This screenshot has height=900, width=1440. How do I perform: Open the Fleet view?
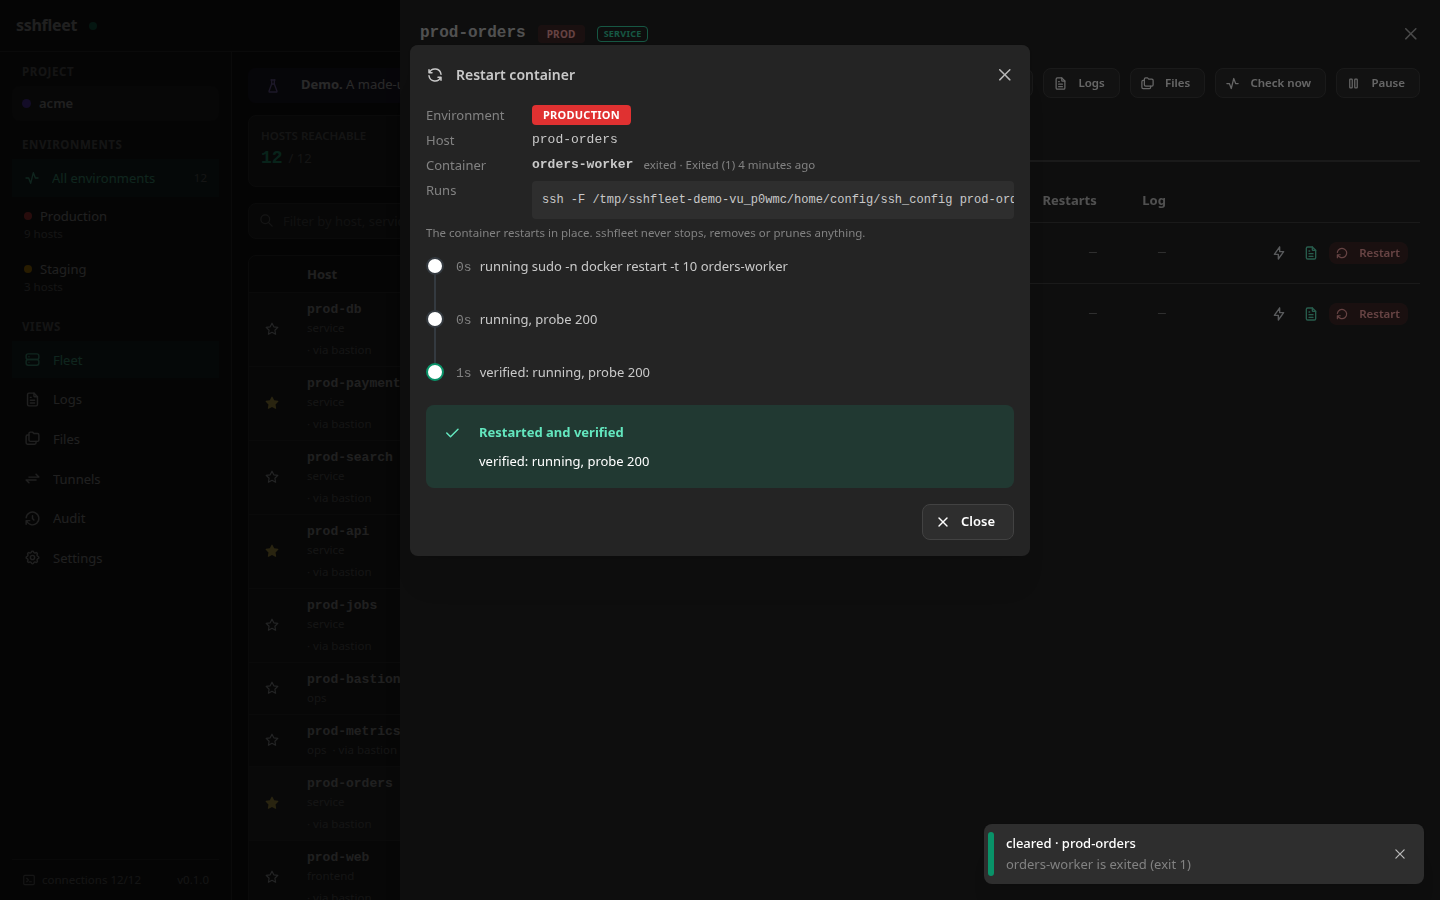(x=116, y=360)
